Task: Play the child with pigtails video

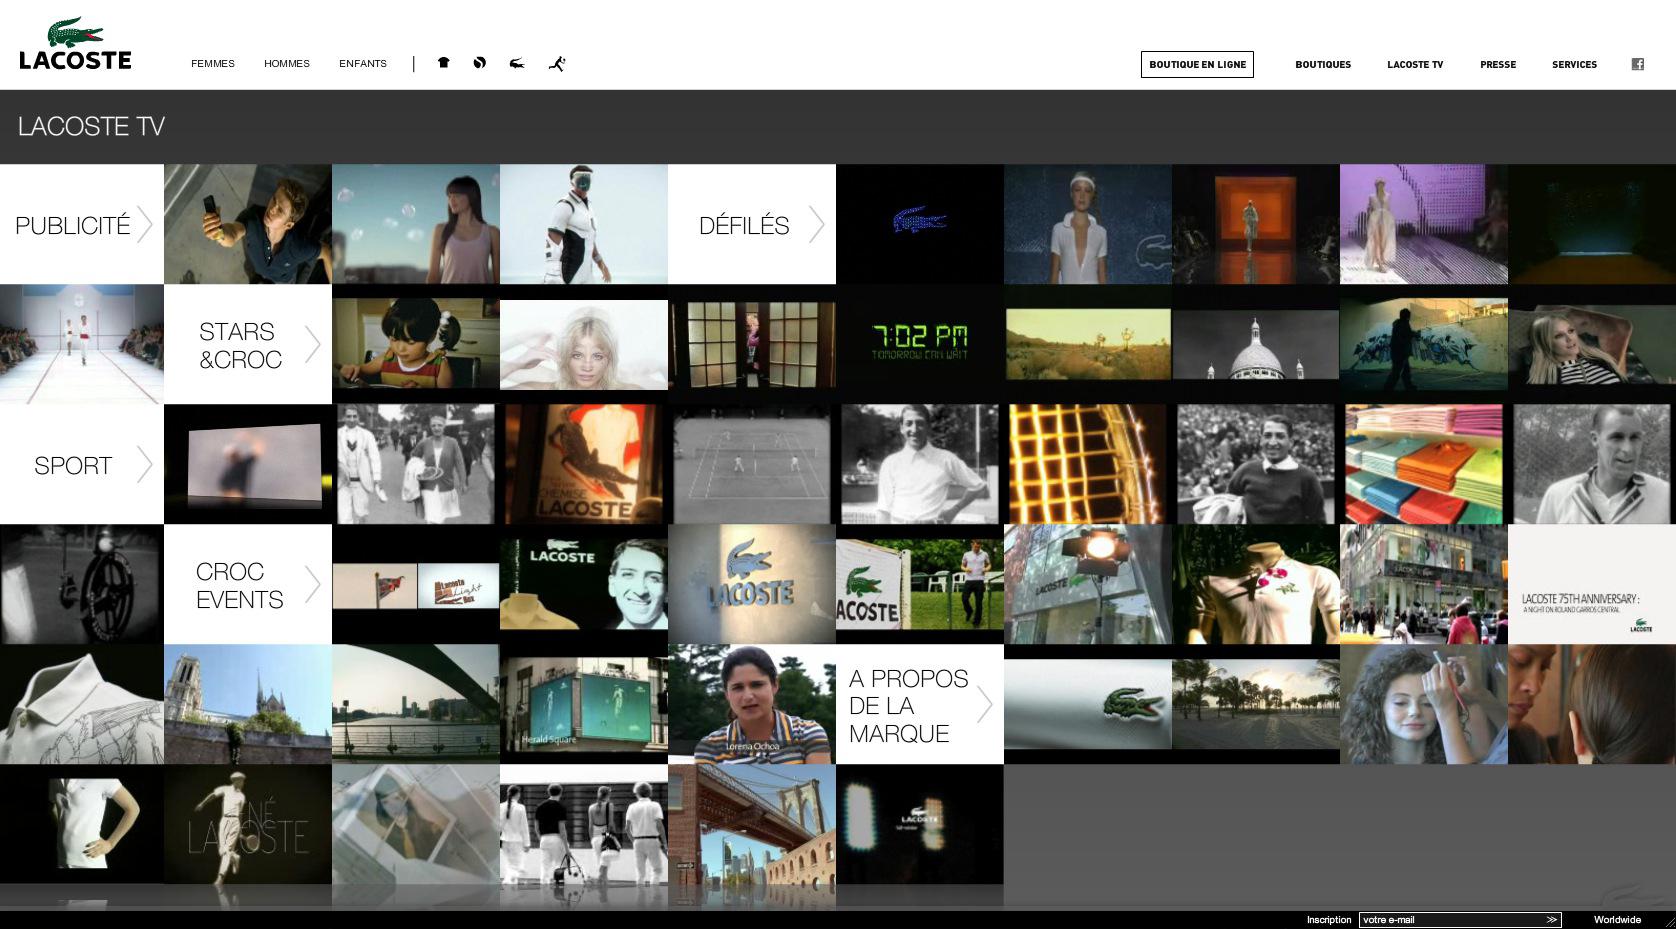Action: point(416,344)
